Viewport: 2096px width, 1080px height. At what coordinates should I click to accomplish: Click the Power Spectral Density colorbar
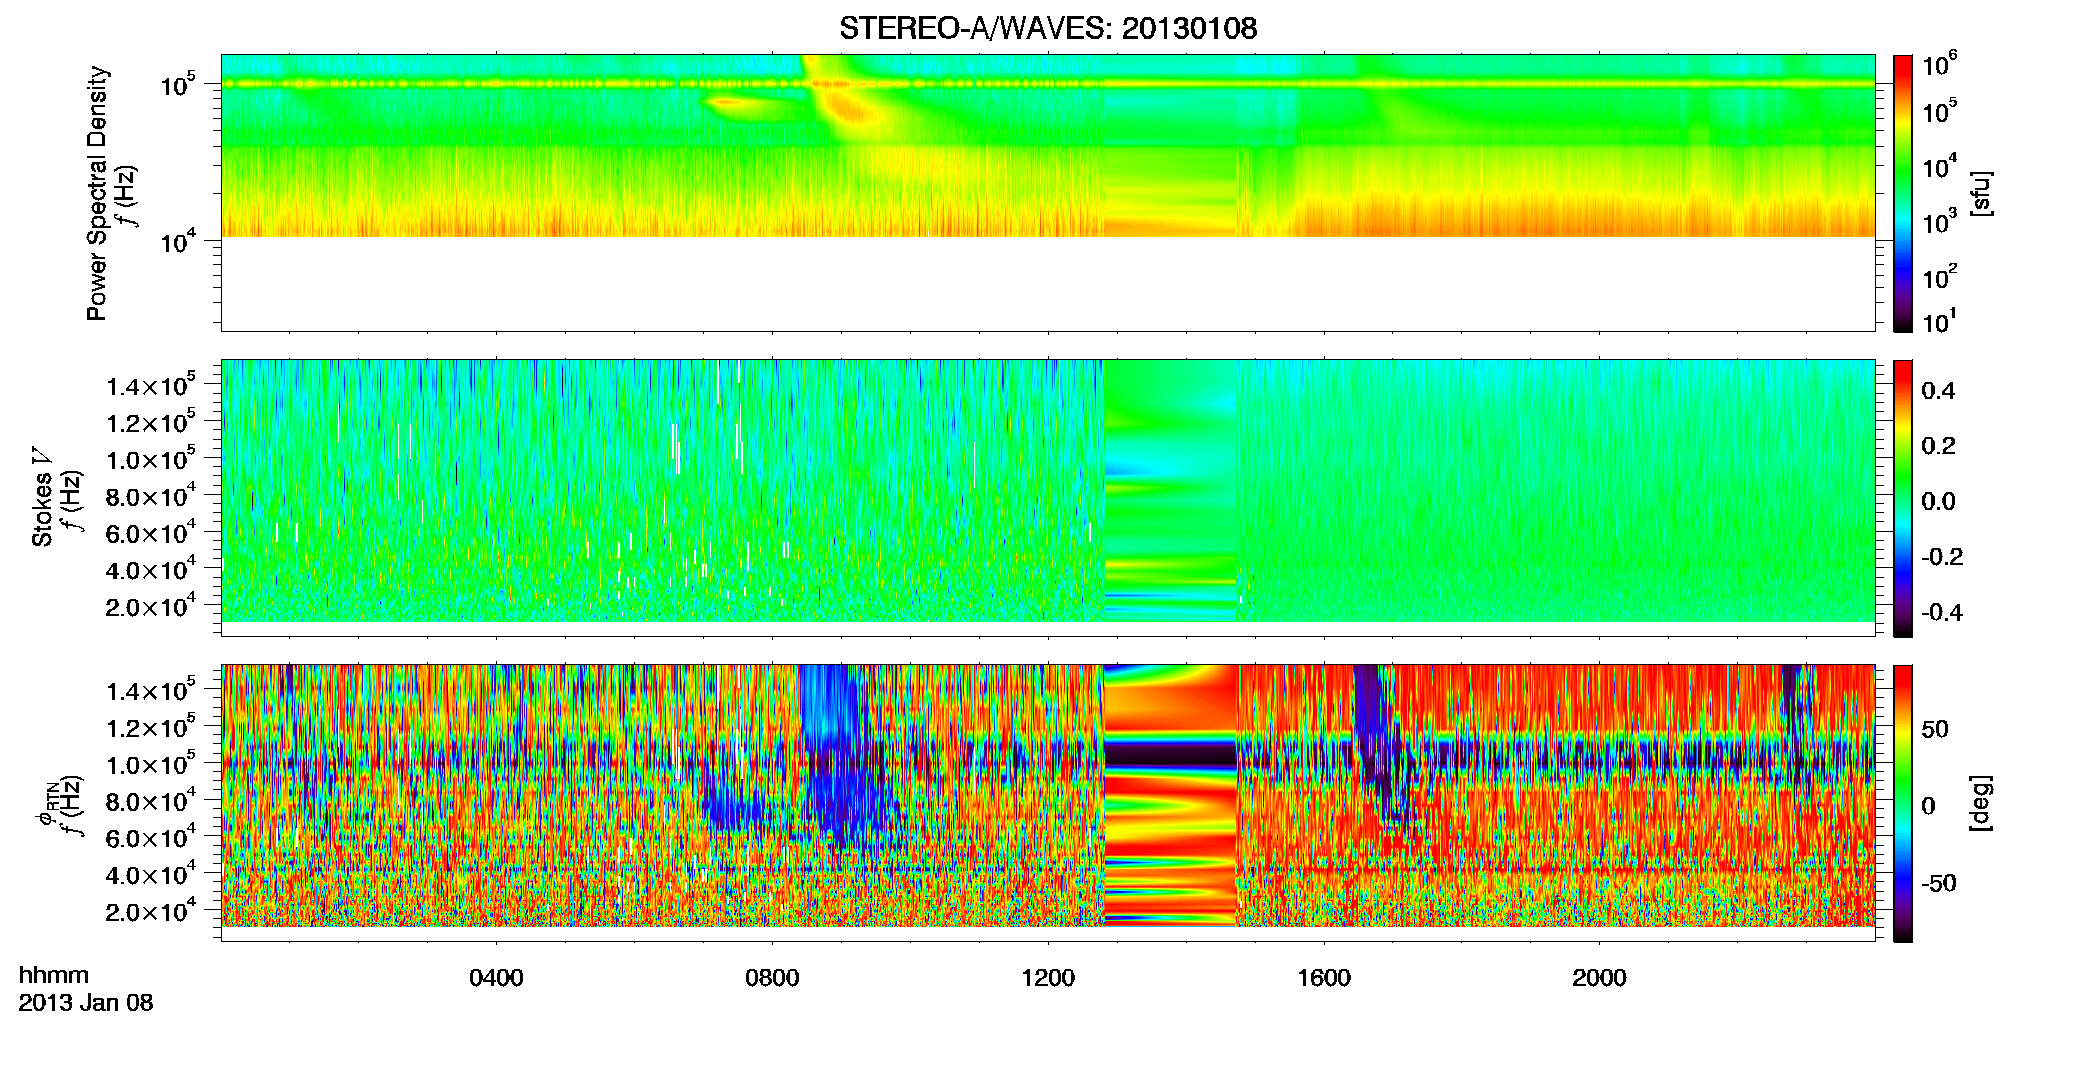coord(1903,193)
